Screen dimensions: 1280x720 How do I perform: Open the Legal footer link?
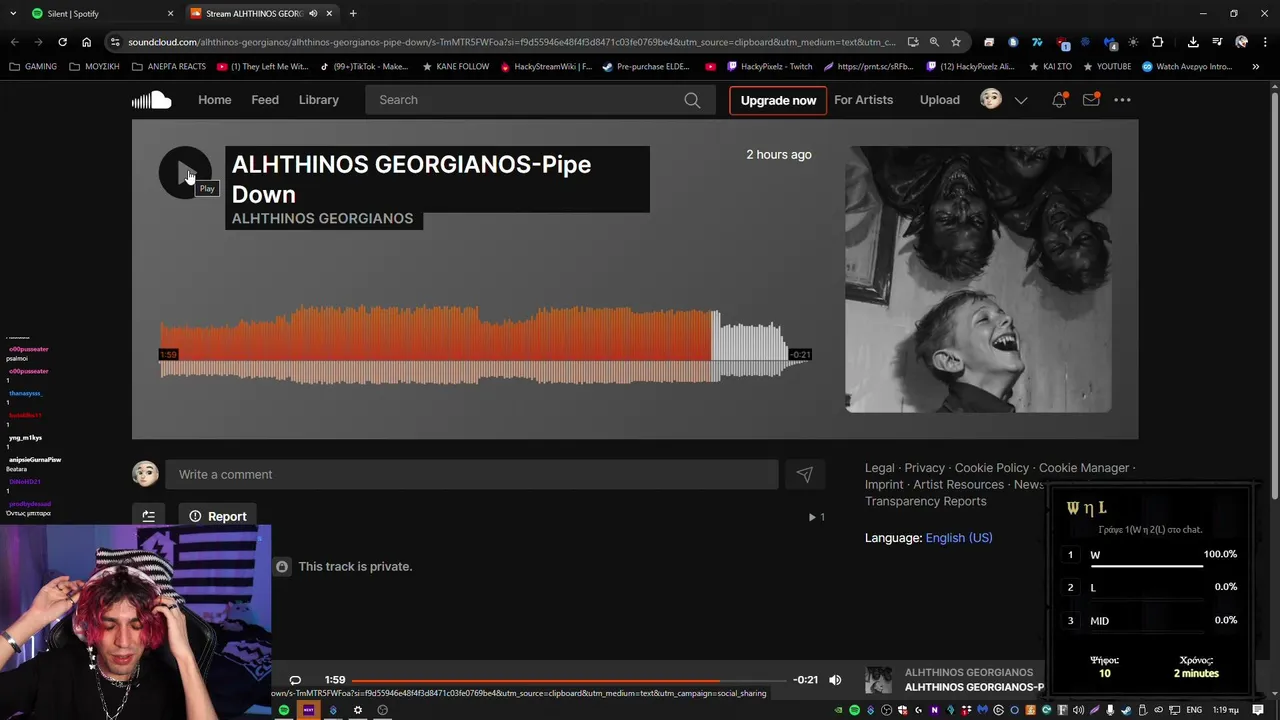880,468
